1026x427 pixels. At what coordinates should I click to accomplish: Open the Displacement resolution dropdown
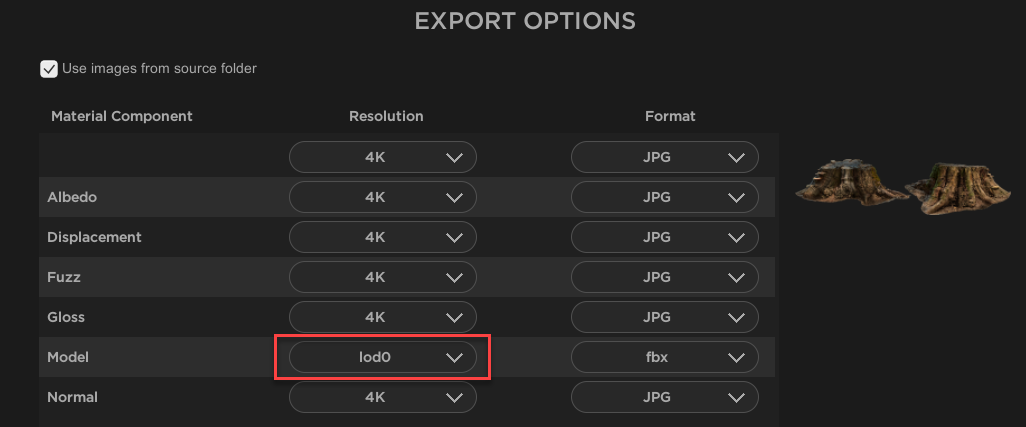pos(383,238)
